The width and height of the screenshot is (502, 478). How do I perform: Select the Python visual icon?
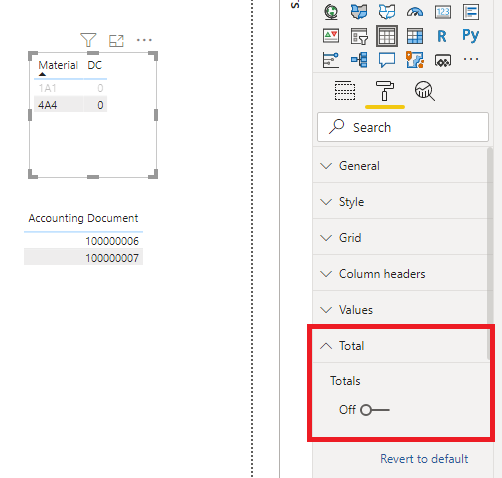[x=470, y=35]
